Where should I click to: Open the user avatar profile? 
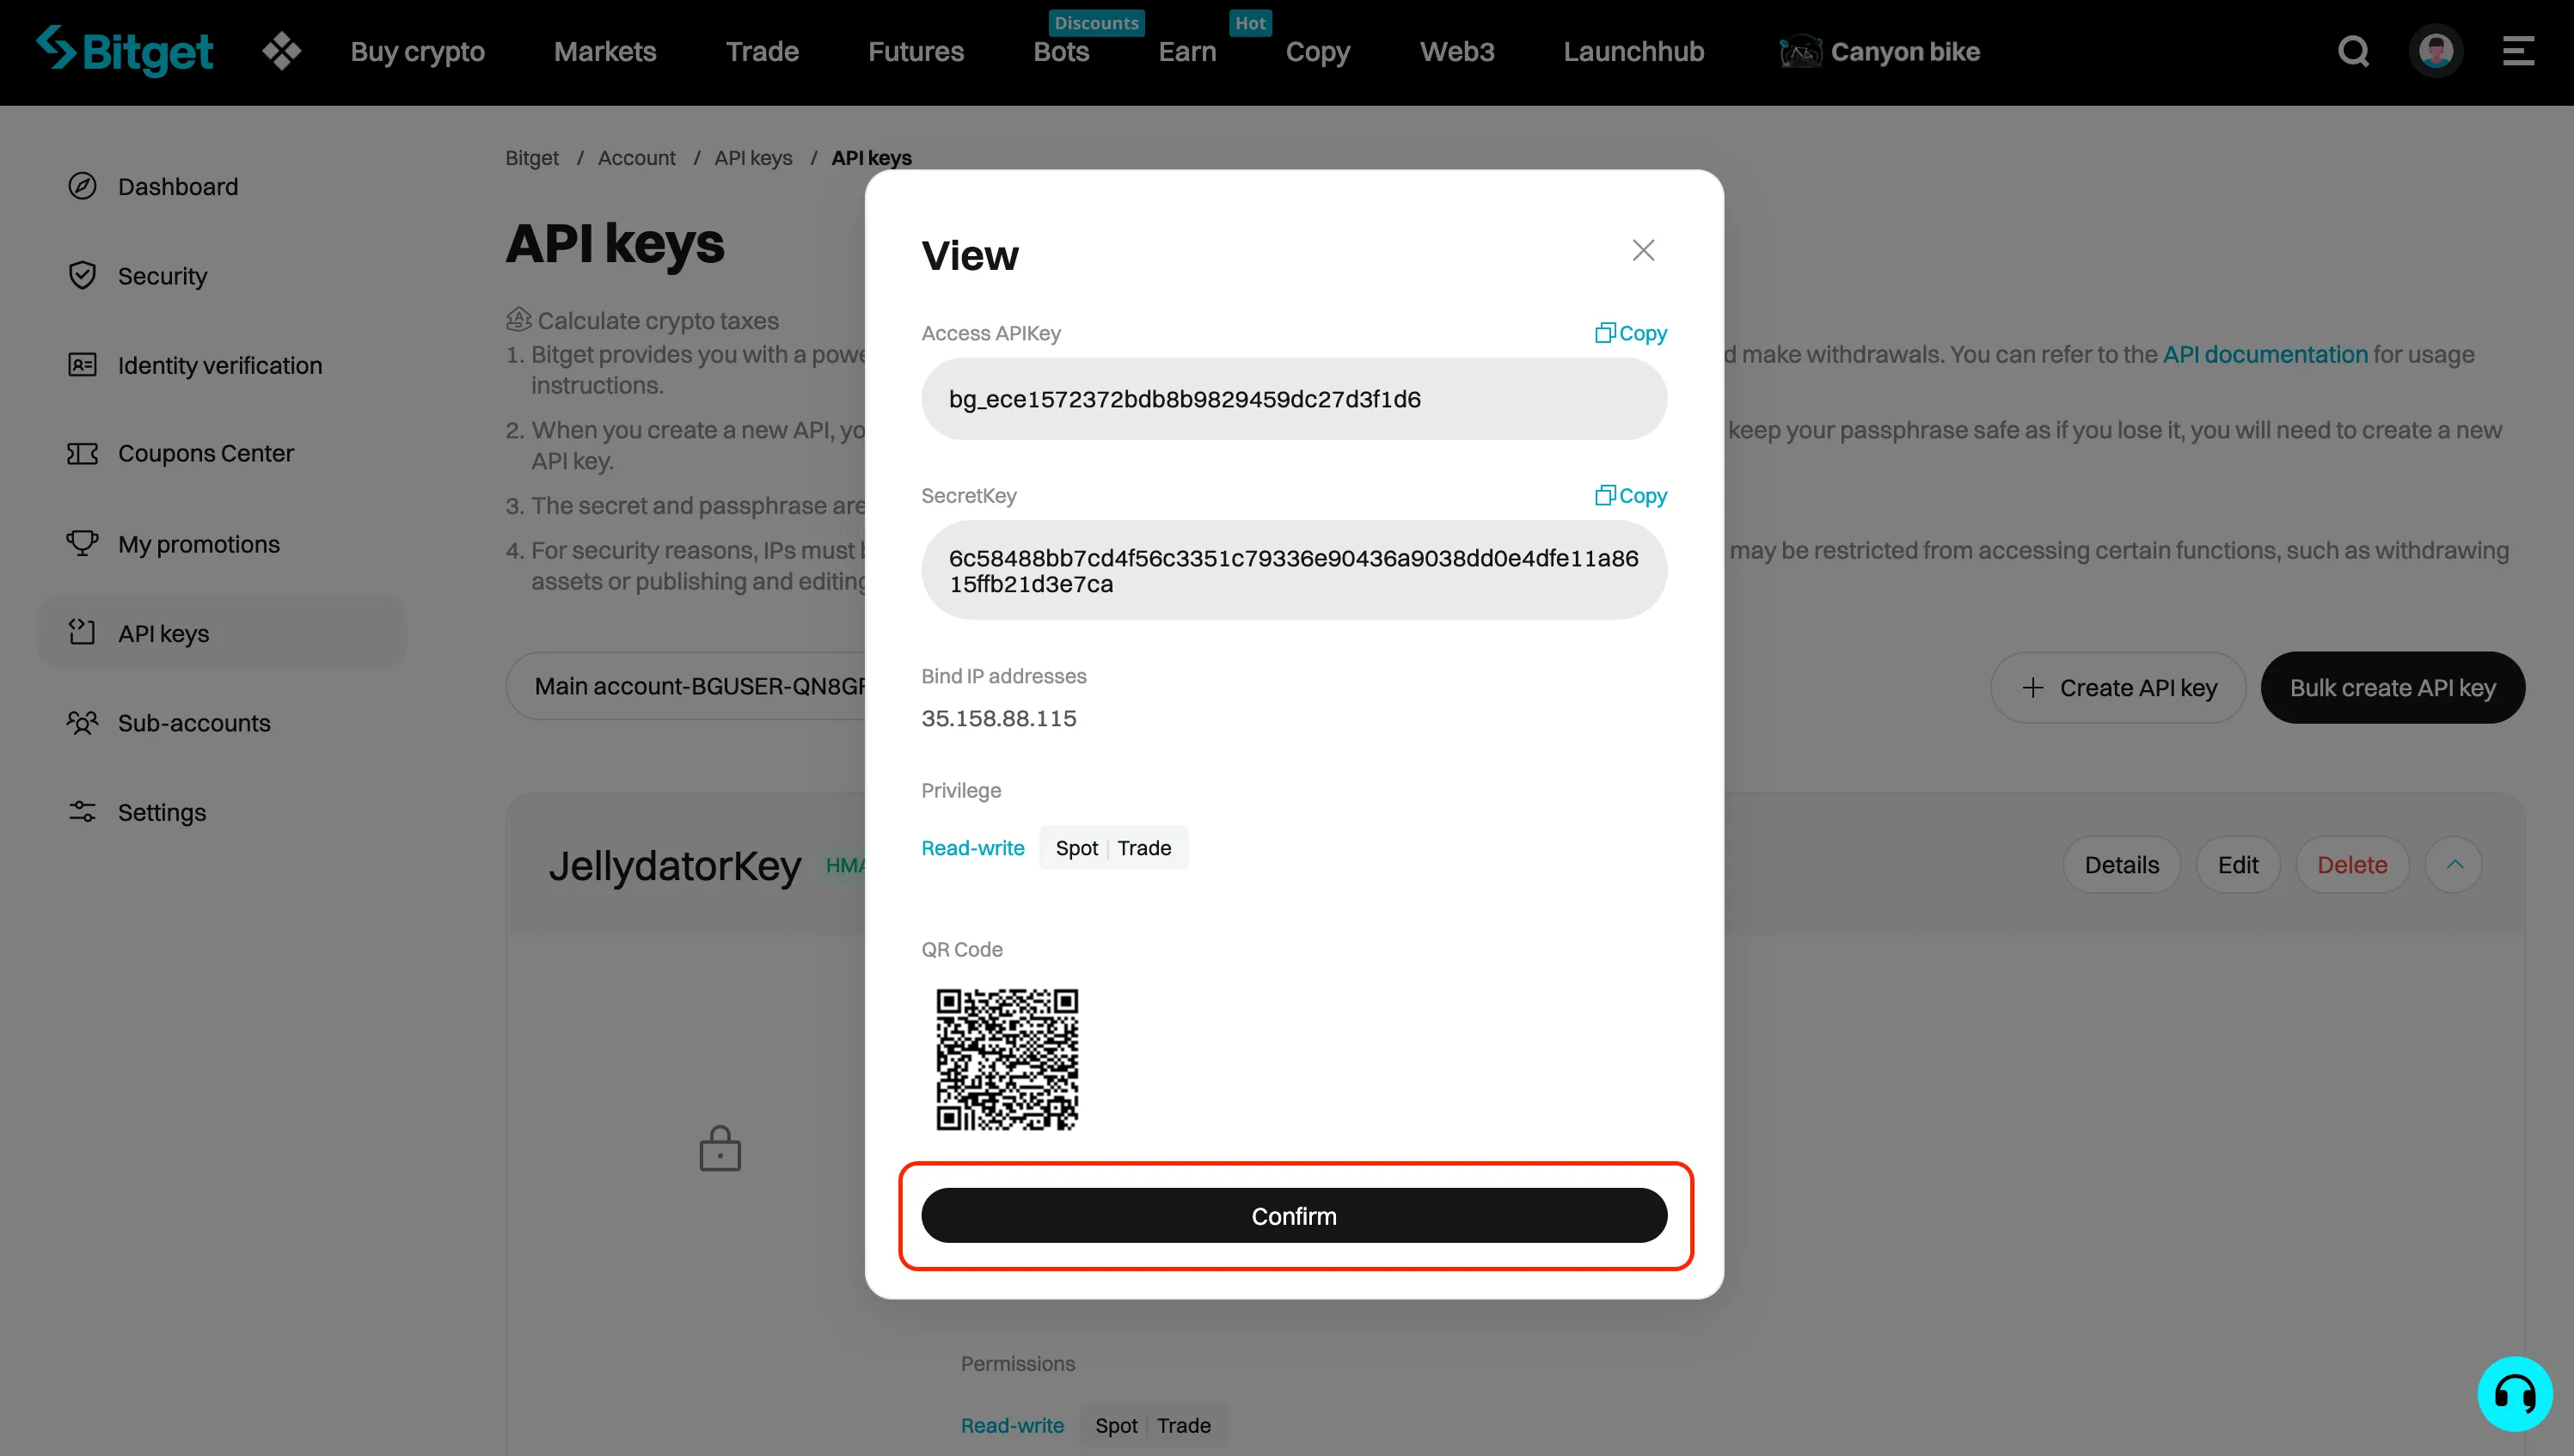pos(2436,51)
